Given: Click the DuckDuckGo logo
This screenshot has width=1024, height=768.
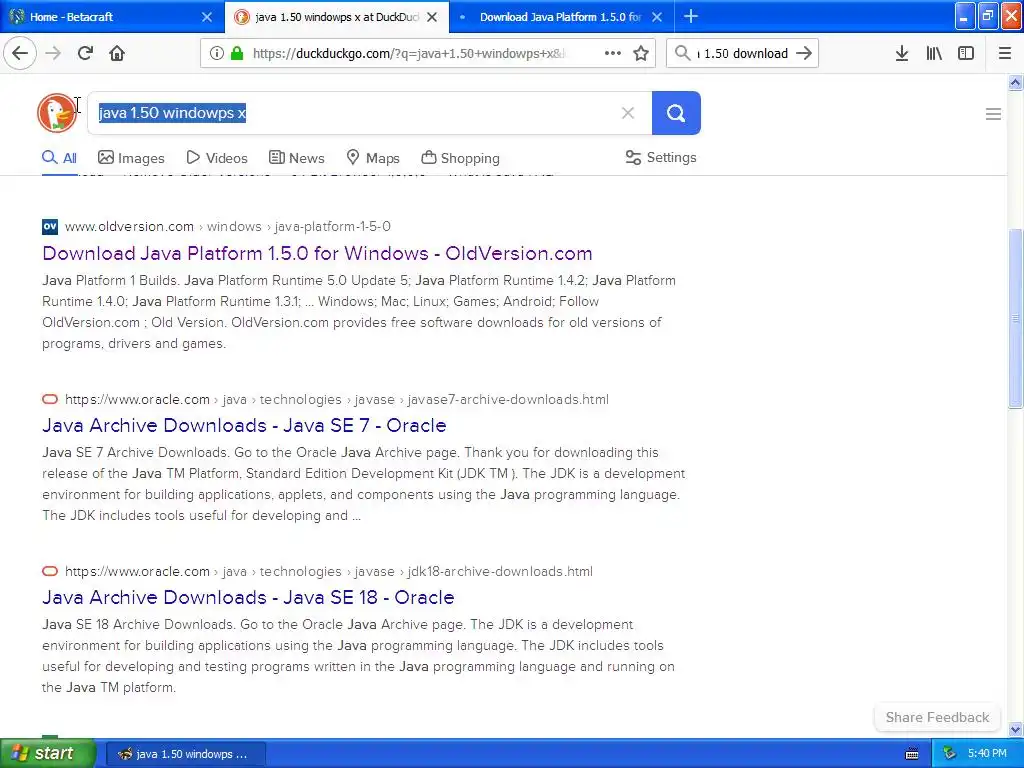Looking at the screenshot, I should click(57, 113).
